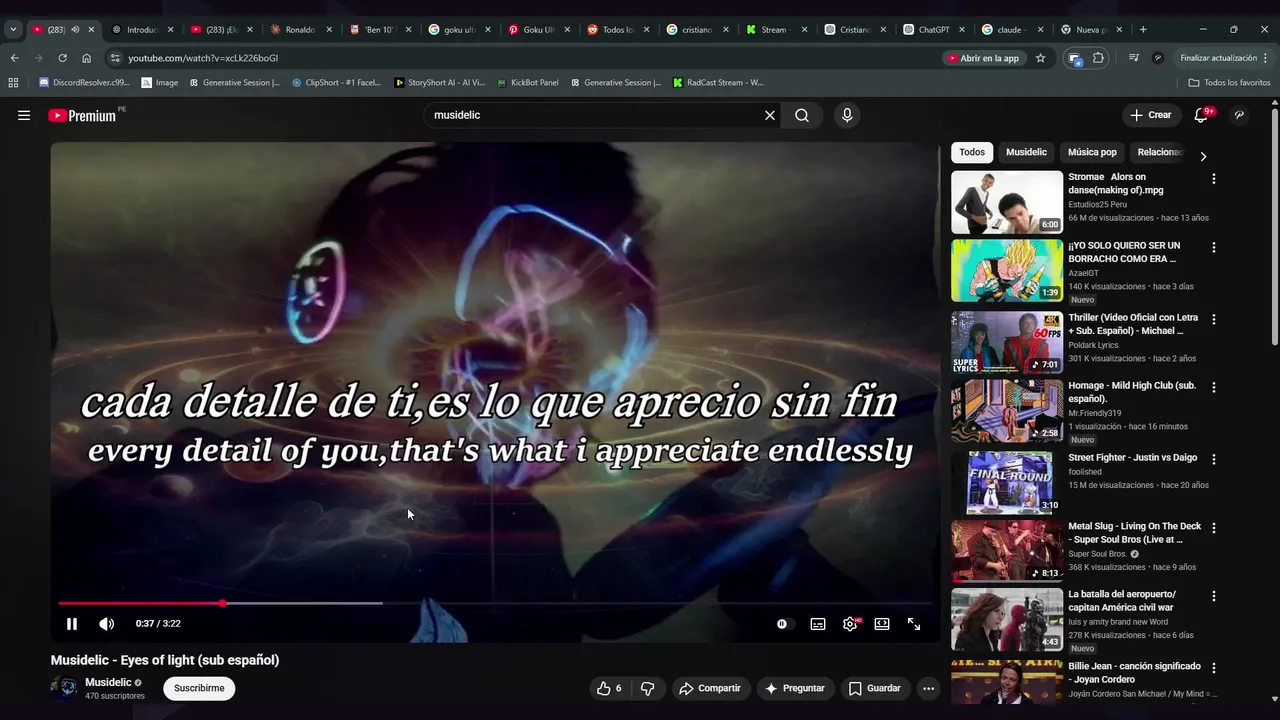Open a new Chrome tab with plus
The height and width of the screenshot is (720, 1280).
tap(1143, 29)
